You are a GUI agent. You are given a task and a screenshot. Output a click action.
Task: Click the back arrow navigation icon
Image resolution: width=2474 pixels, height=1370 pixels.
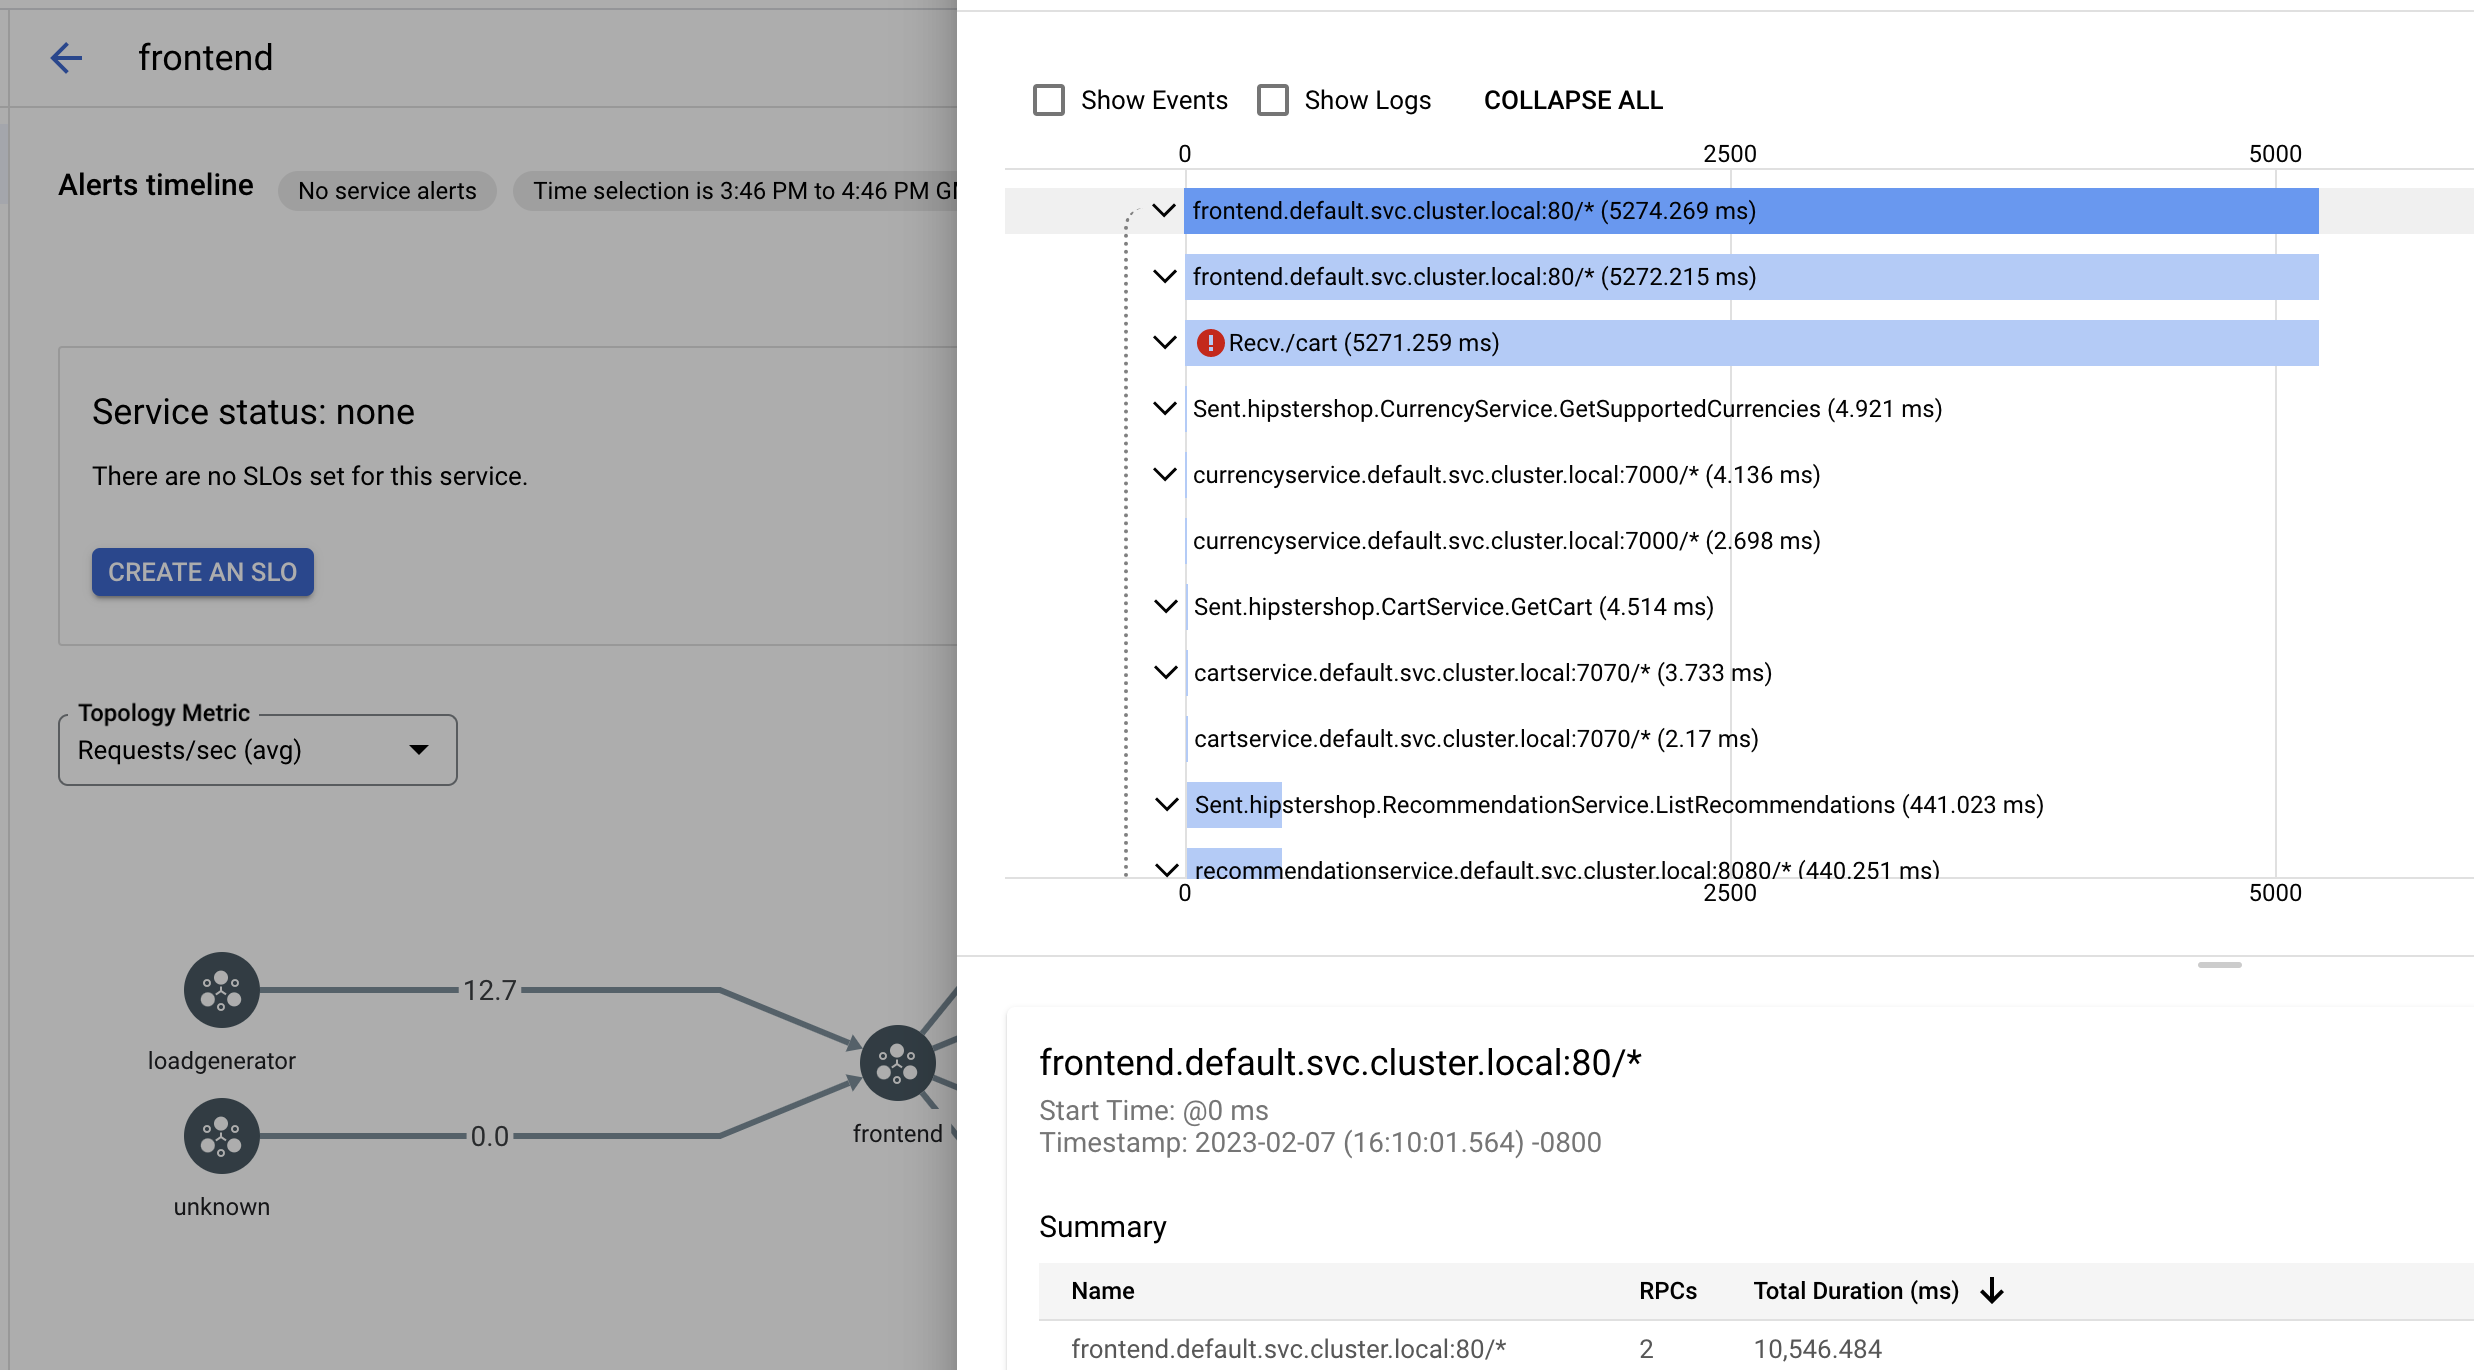(x=62, y=56)
